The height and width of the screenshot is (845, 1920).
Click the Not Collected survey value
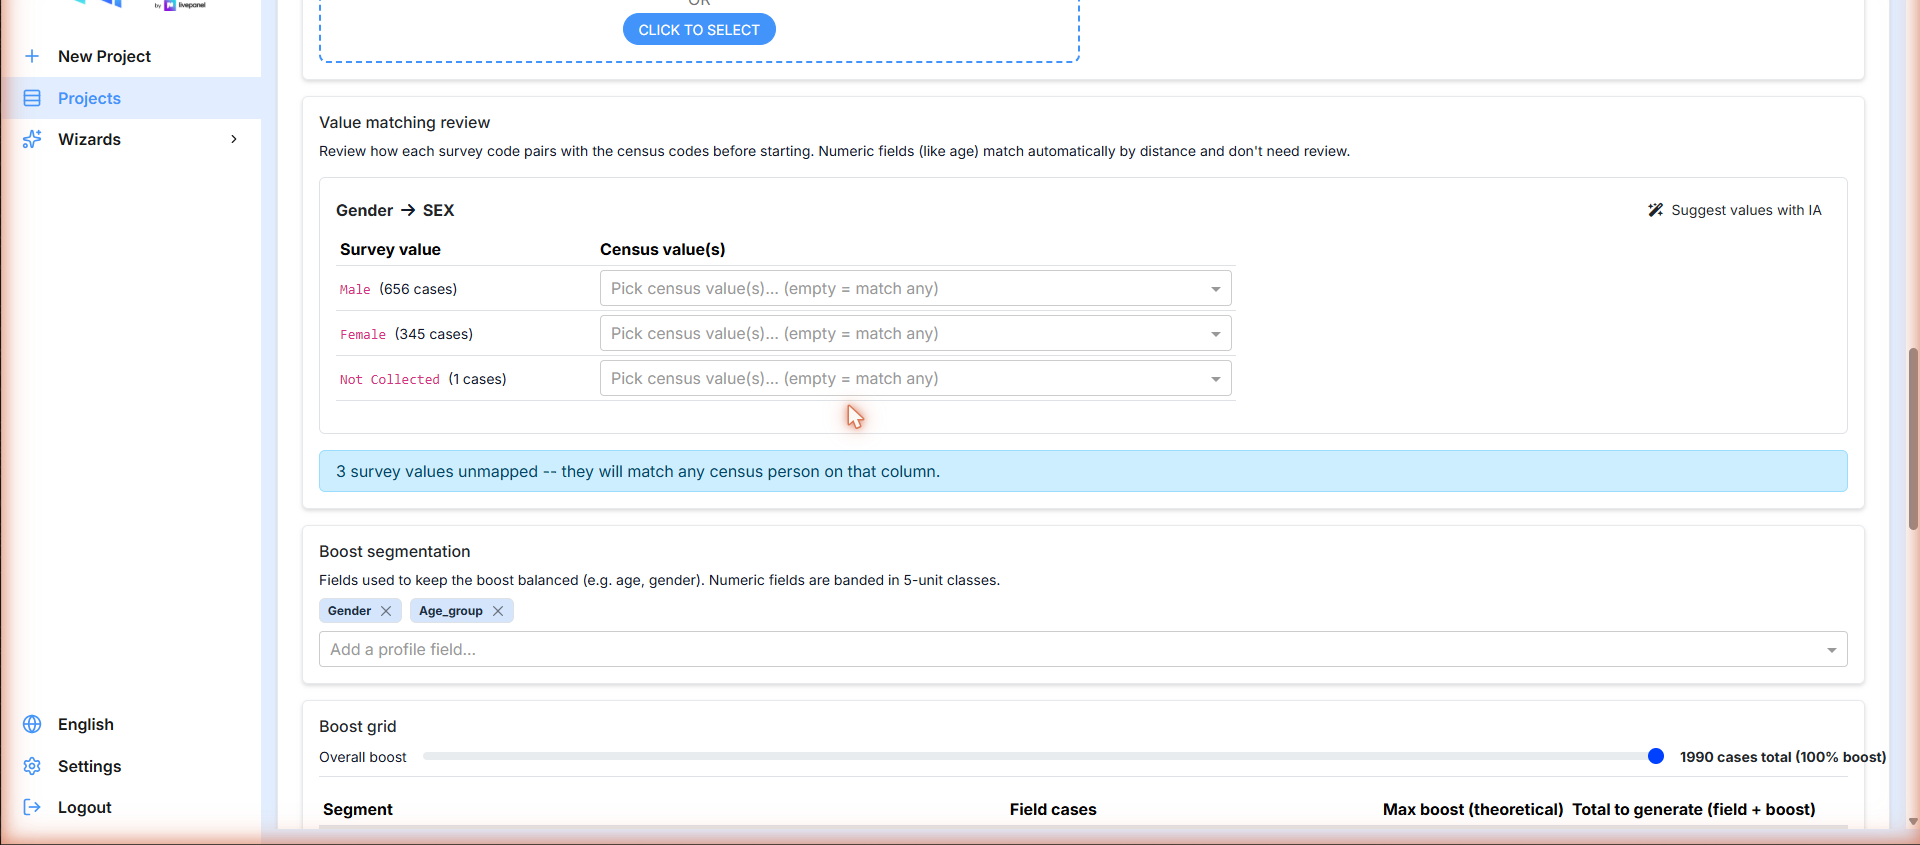pyautogui.click(x=390, y=379)
